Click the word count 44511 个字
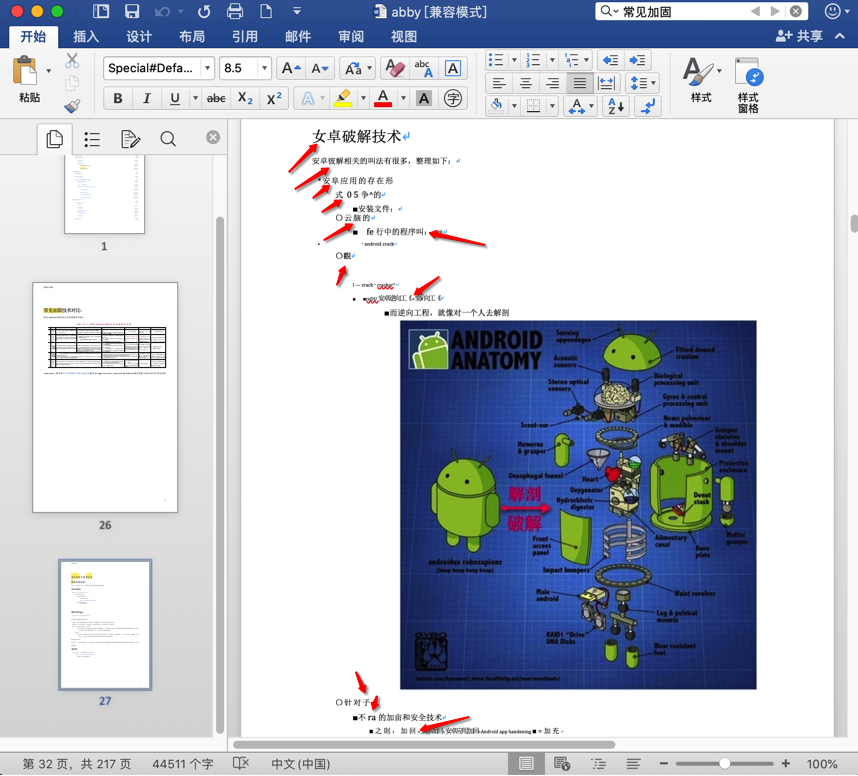 183,764
